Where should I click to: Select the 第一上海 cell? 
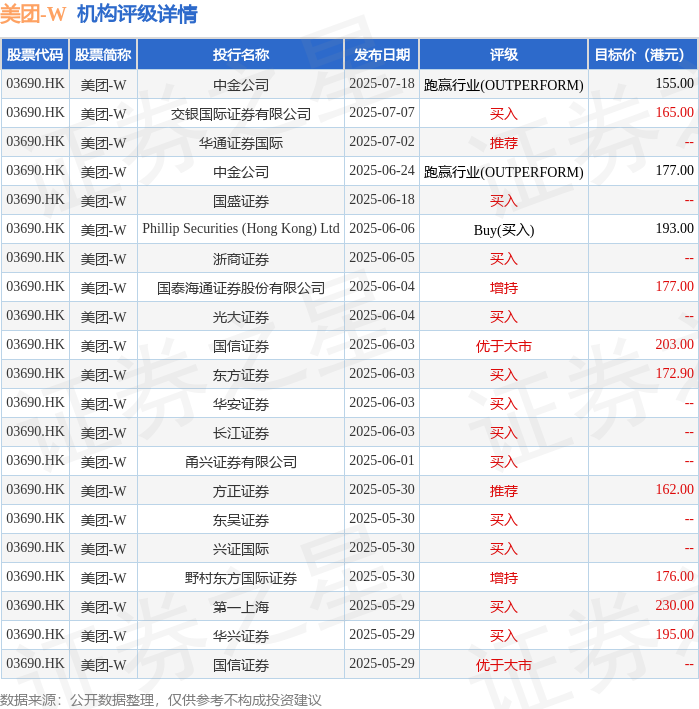pyautogui.click(x=241, y=607)
